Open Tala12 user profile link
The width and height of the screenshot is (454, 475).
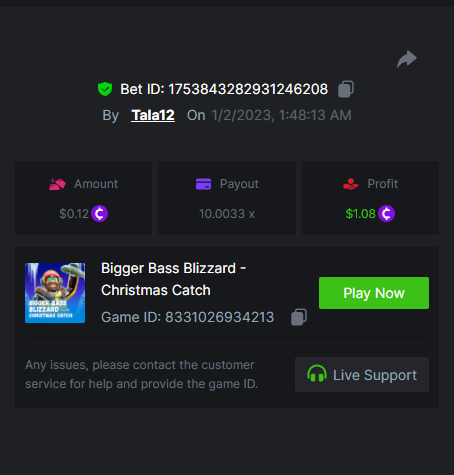[153, 115]
